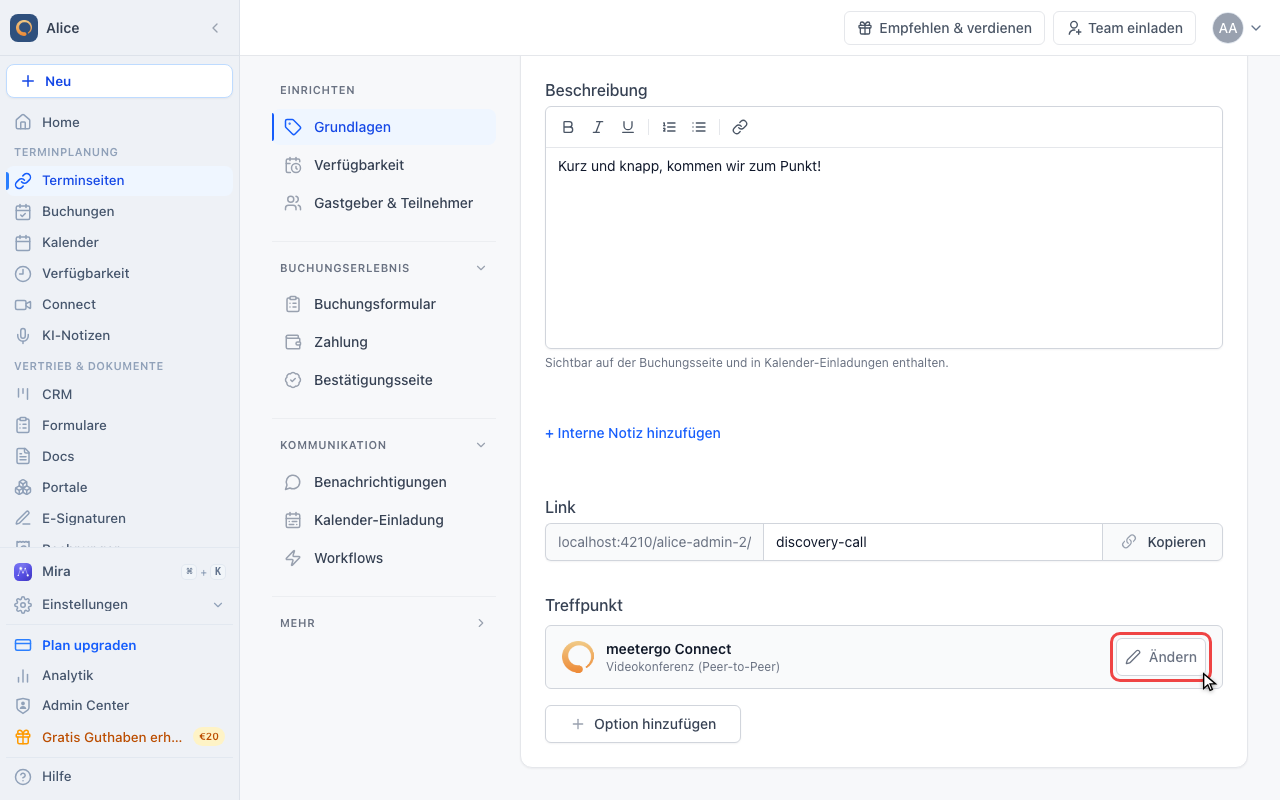Collapse the Buchungserlebnis section
This screenshot has width=1280, height=800.
coord(481,268)
